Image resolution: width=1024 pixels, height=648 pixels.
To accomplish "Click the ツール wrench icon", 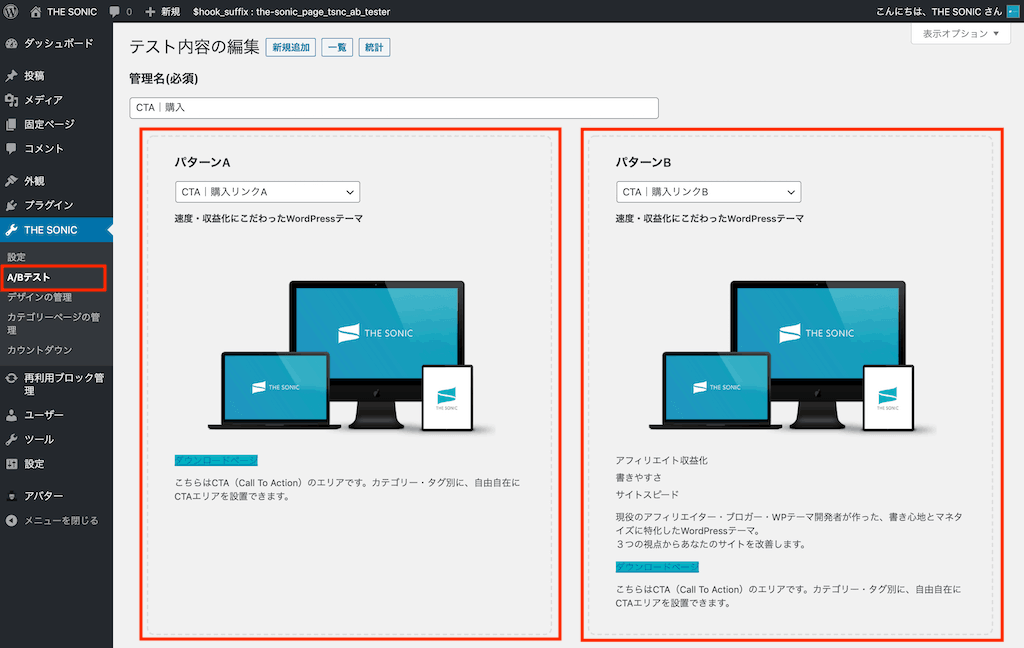I will point(11,440).
